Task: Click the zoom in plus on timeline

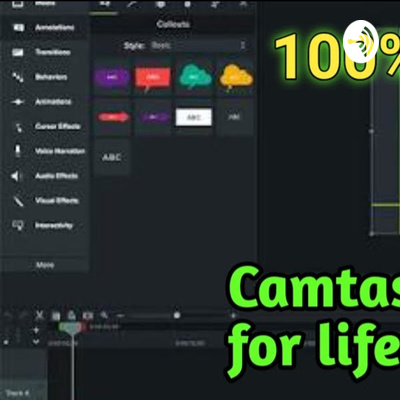Action: [233, 315]
